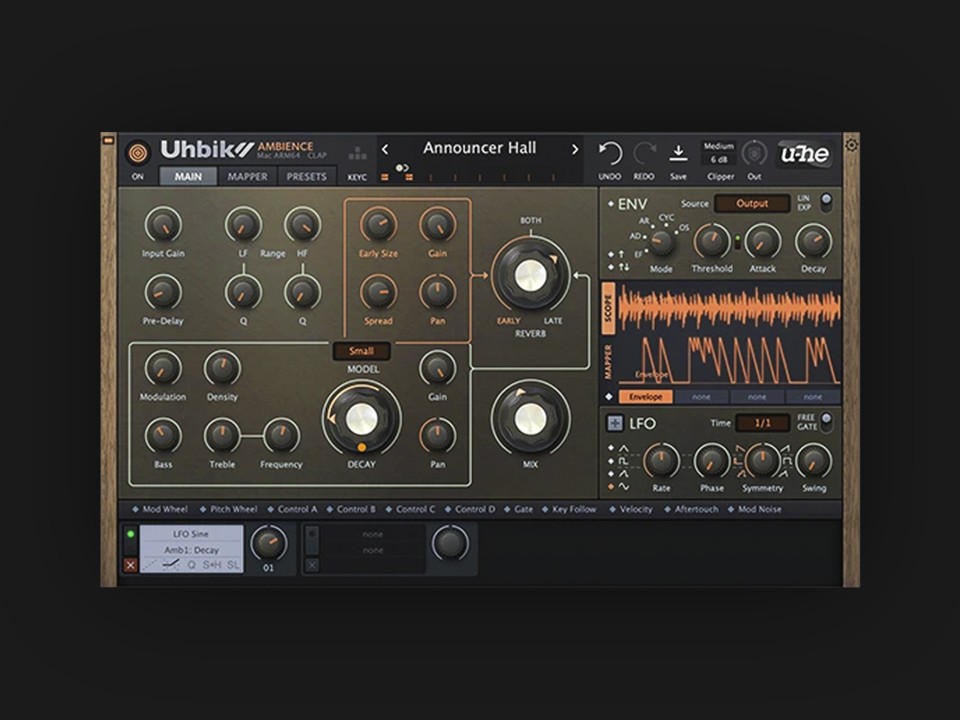This screenshot has height=720, width=960.
Task: Open the Amb1: Decay target selector
Action: pyautogui.click(x=191, y=550)
